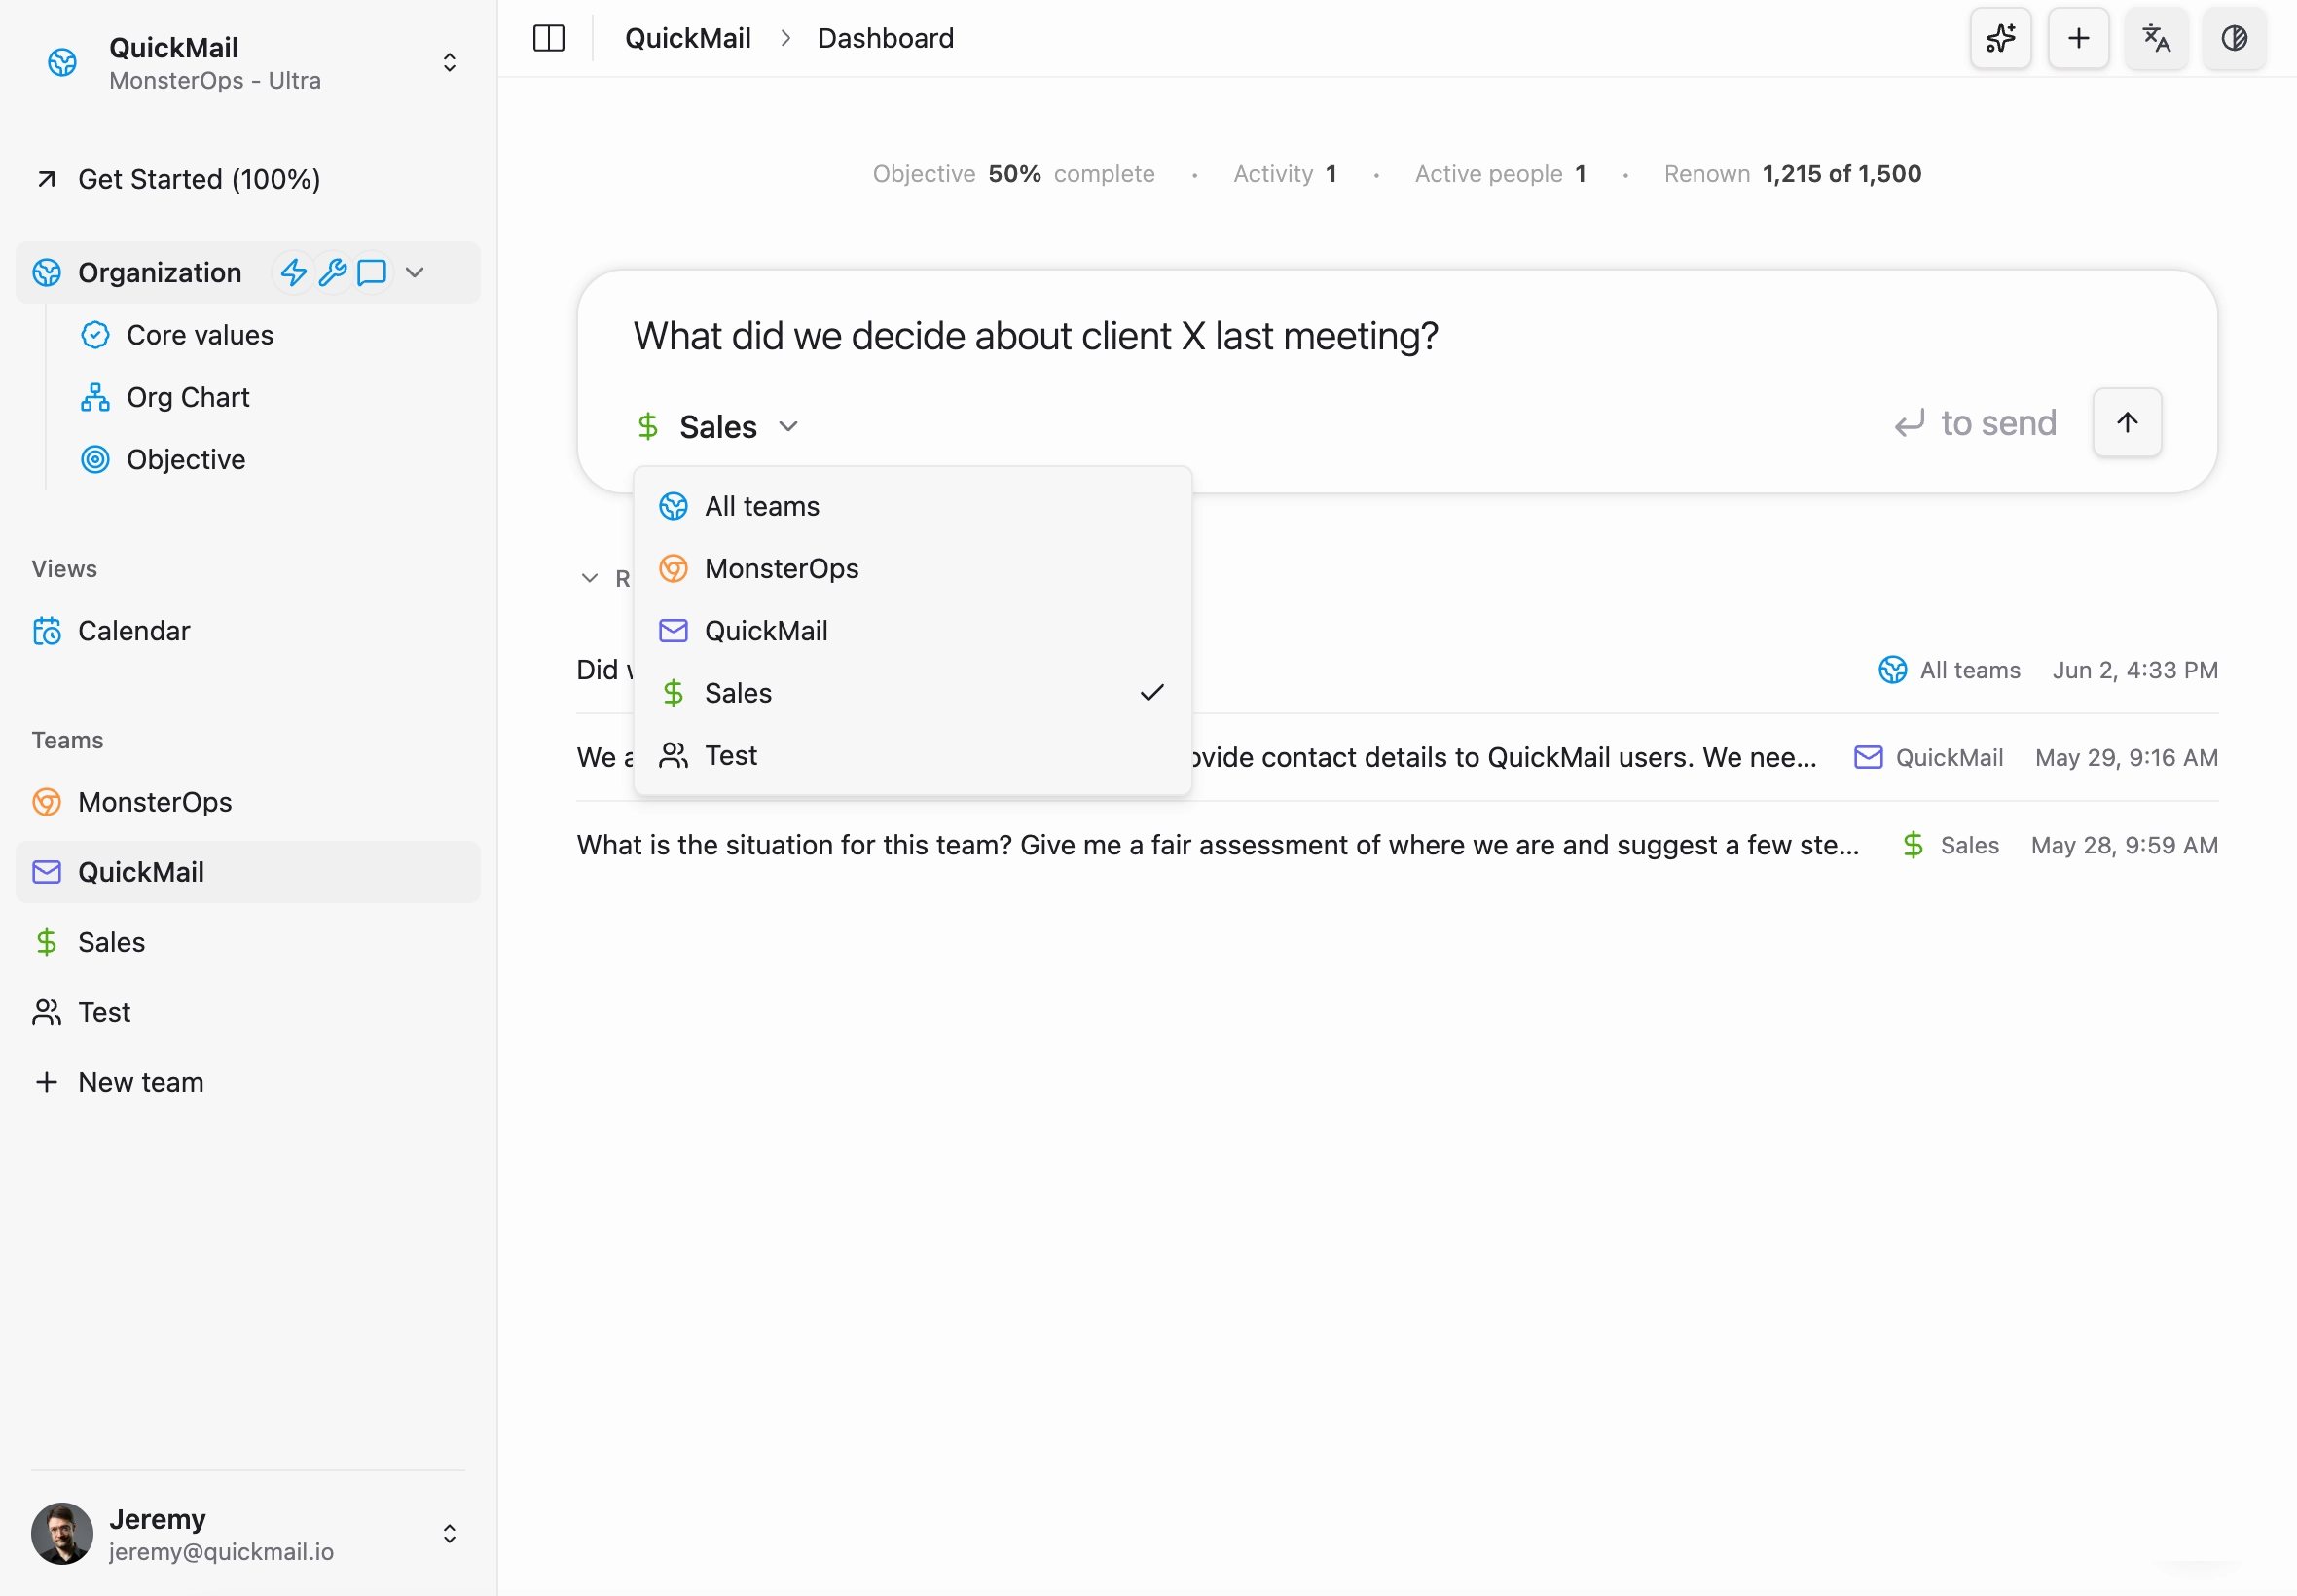Click the Core values badge icon

[x=95, y=335]
